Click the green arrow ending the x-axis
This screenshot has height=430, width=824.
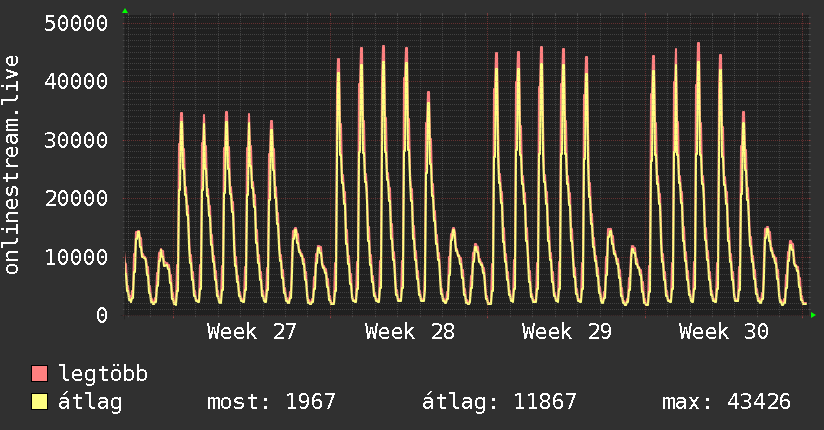tap(813, 315)
